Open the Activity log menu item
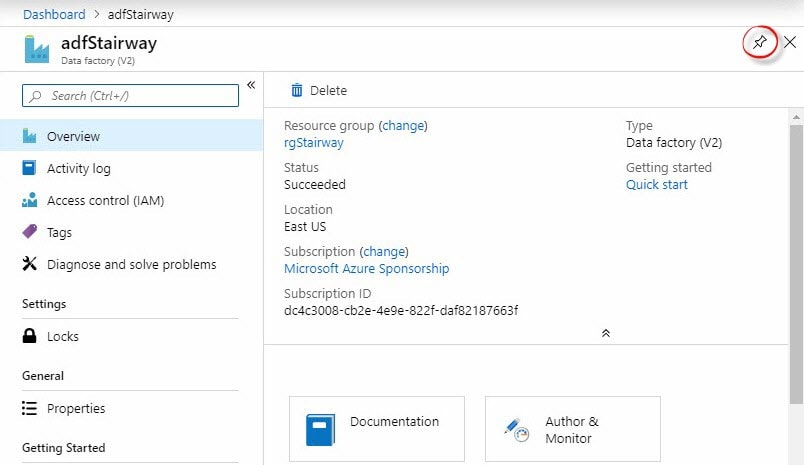 78,169
